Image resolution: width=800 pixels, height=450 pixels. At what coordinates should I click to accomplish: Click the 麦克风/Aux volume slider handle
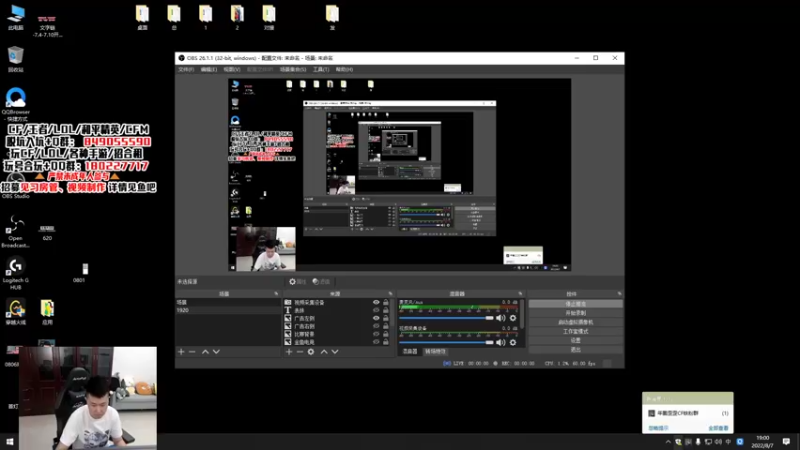(x=490, y=318)
